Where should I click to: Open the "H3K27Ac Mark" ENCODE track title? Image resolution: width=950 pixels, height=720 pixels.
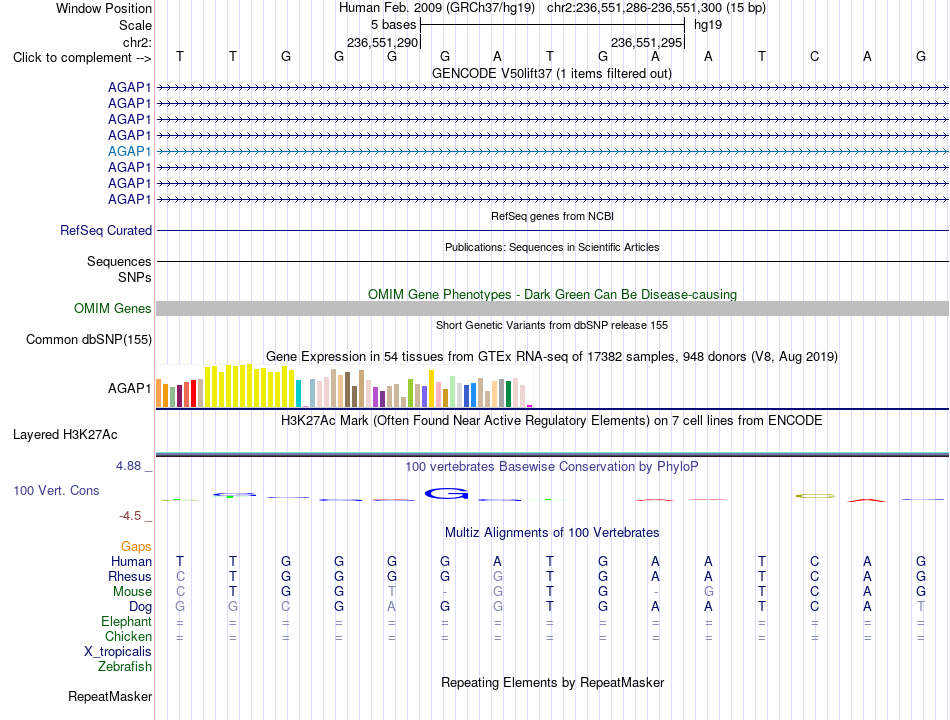pyautogui.click(x=552, y=421)
